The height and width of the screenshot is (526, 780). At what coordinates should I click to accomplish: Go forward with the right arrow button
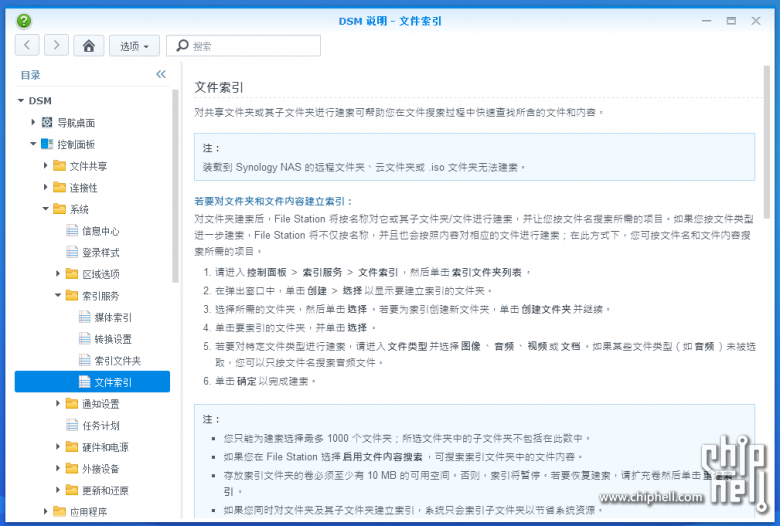(56, 45)
